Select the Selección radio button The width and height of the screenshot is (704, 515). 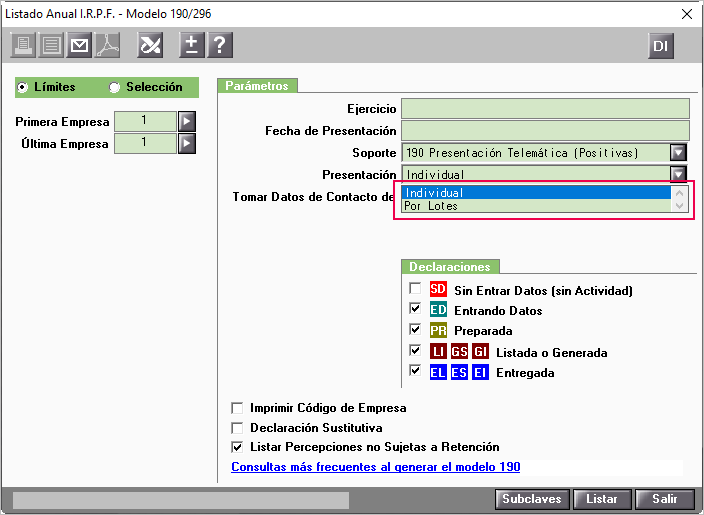[114, 87]
